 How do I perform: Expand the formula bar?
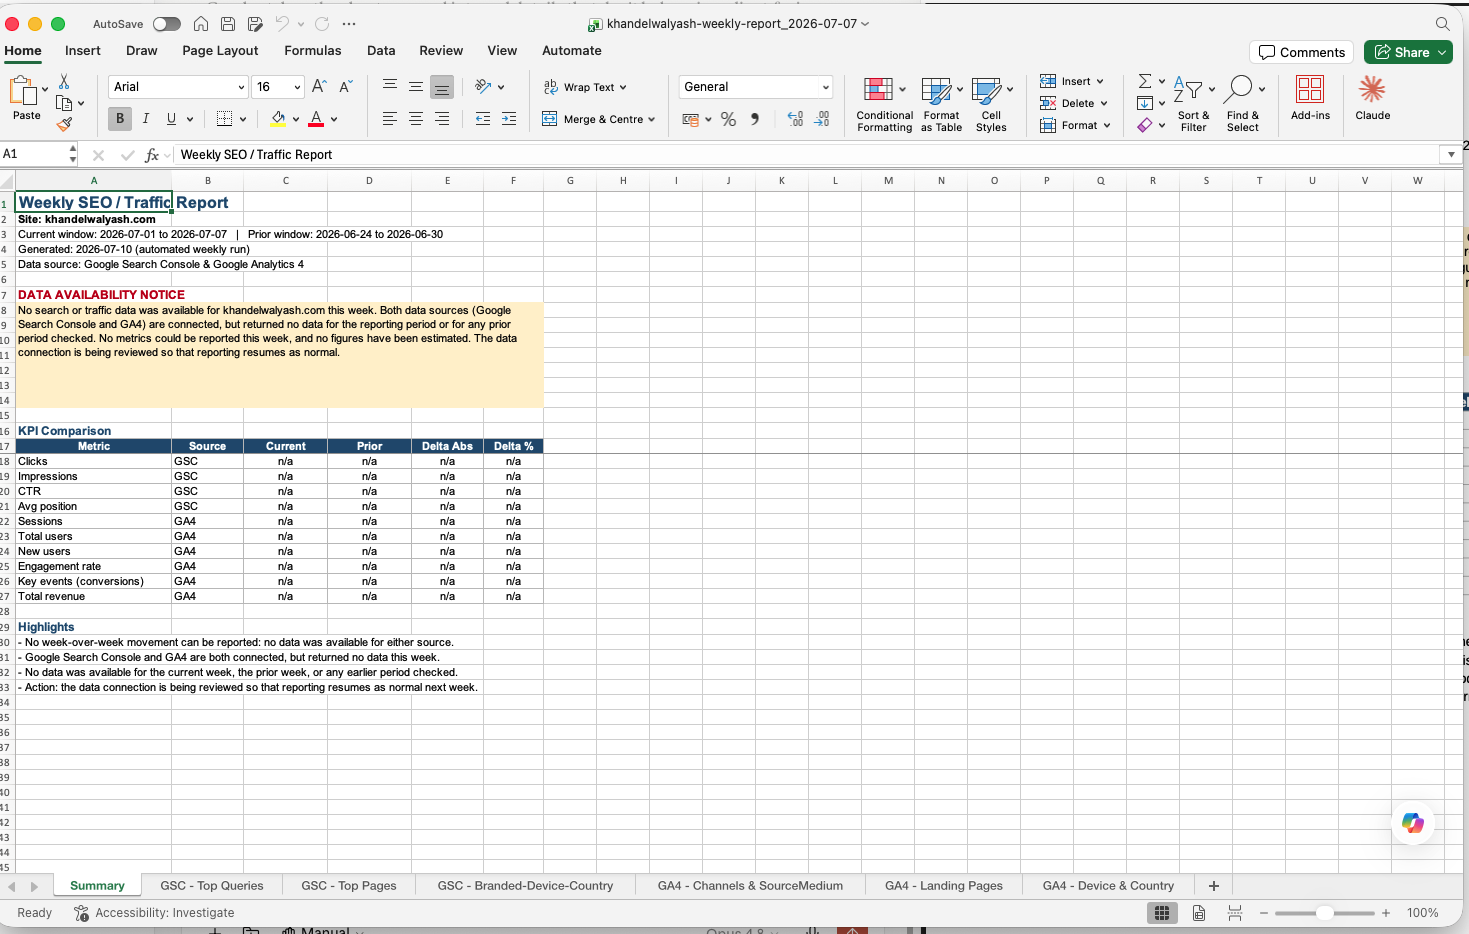tap(1451, 154)
